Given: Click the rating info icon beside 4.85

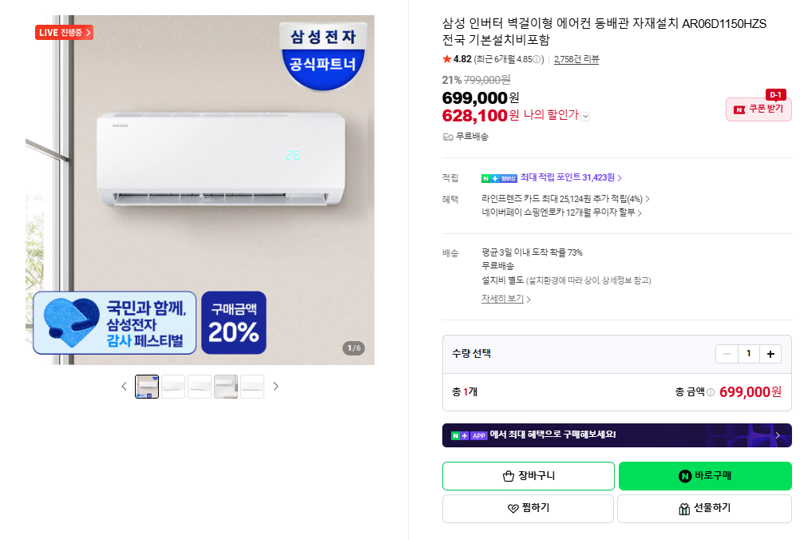Looking at the screenshot, I should tap(537, 60).
